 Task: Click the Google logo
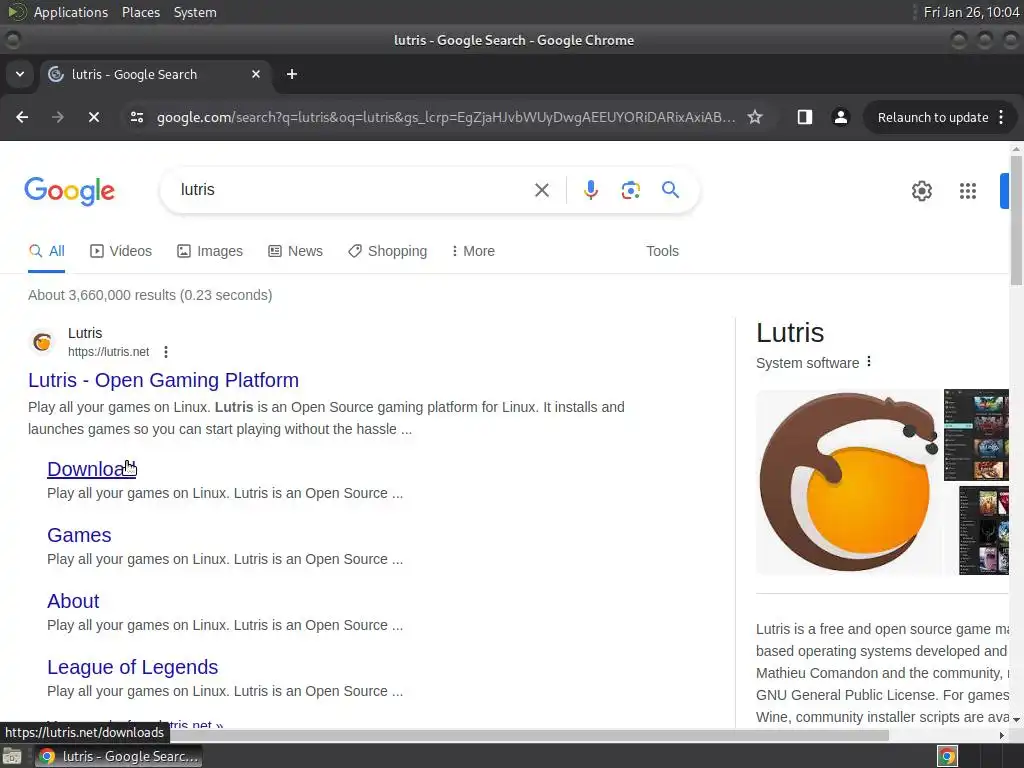[x=69, y=191]
